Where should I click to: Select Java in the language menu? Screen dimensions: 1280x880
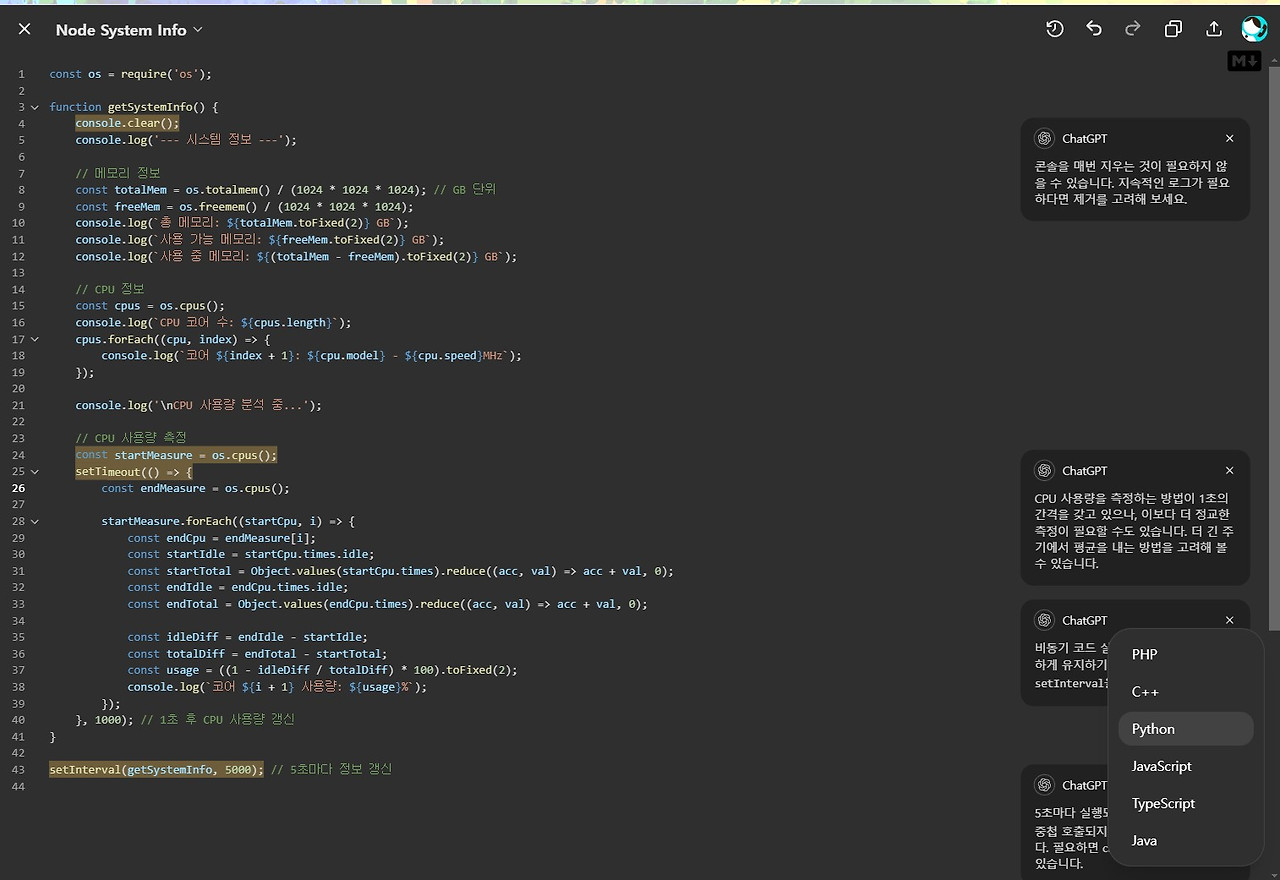[x=1186, y=841]
